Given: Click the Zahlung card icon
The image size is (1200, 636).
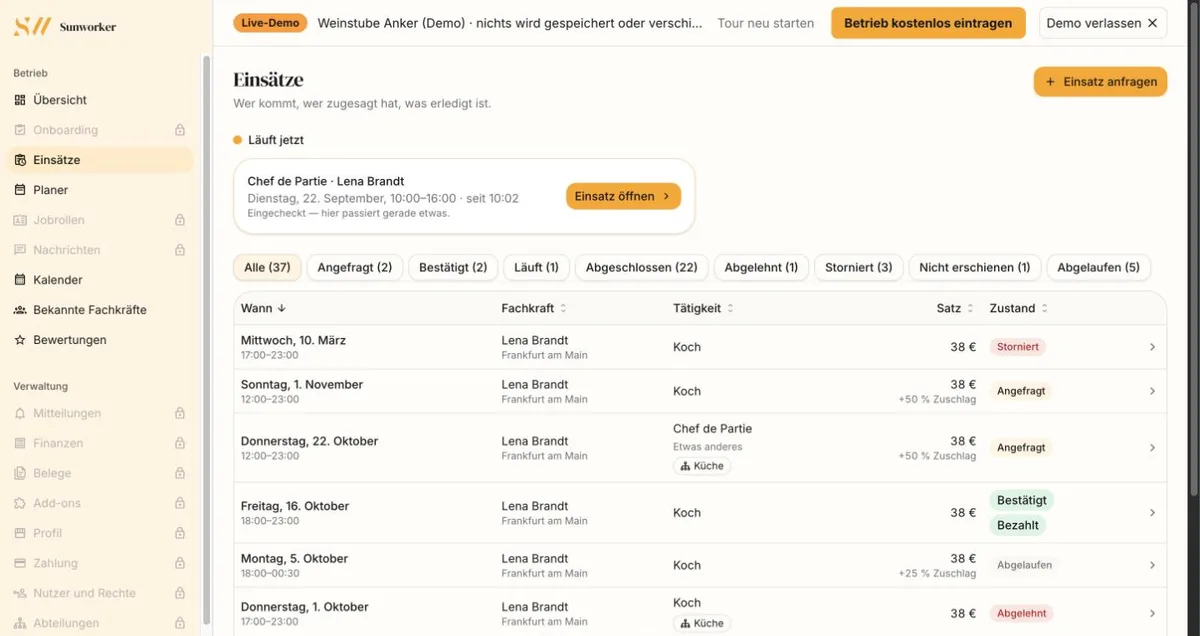Looking at the screenshot, I should tap(20, 563).
